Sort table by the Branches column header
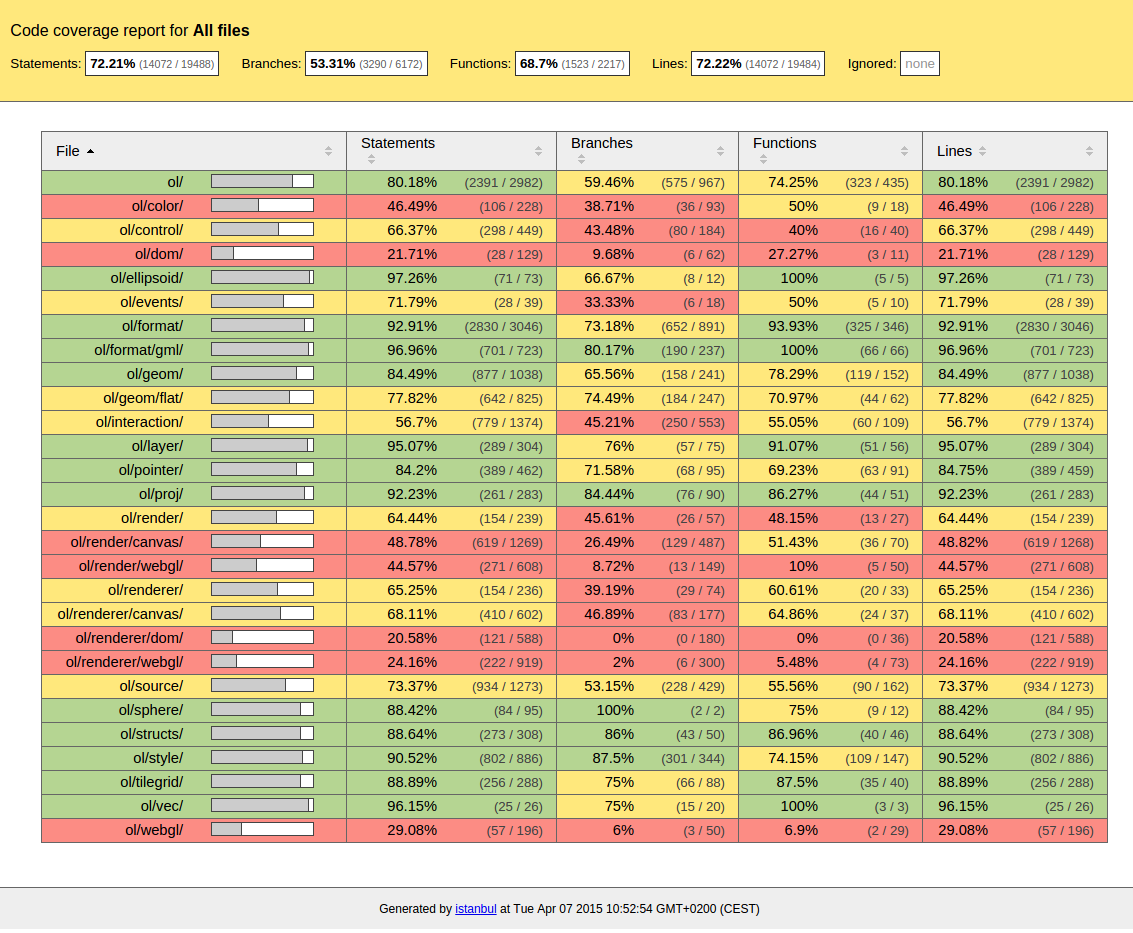The height and width of the screenshot is (933, 1133). click(601, 143)
